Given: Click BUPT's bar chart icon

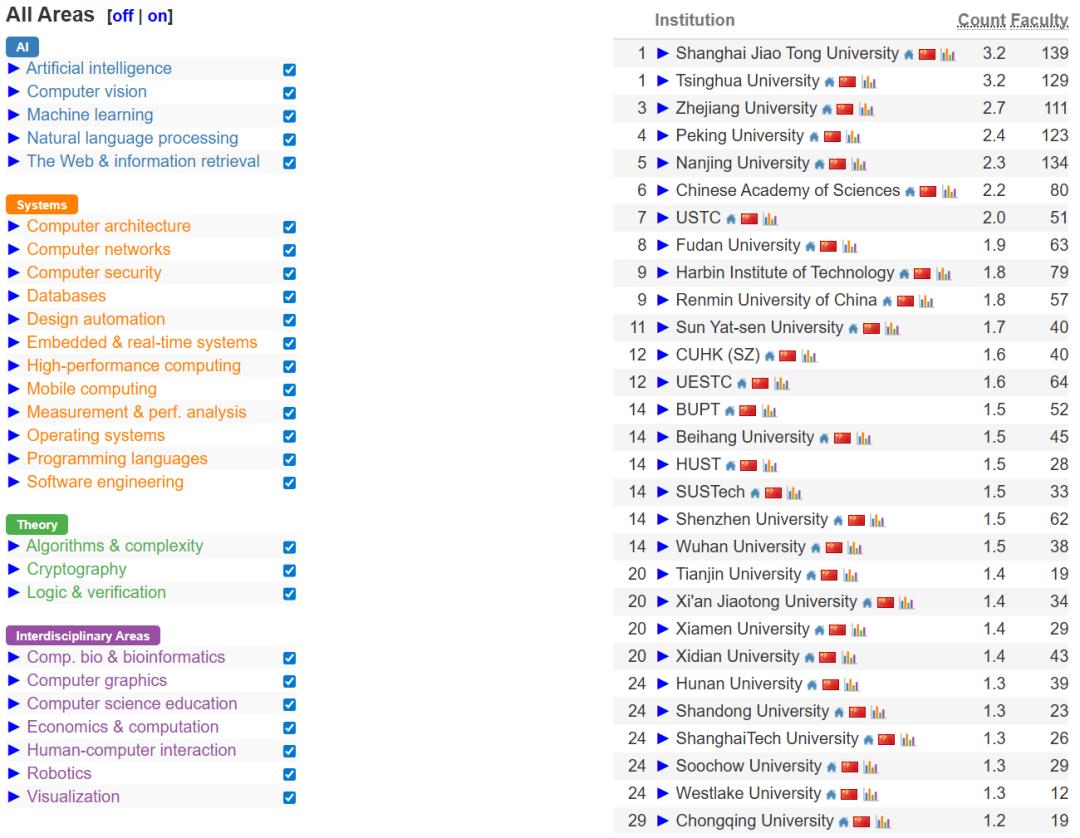Looking at the screenshot, I should click(x=769, y=411).
